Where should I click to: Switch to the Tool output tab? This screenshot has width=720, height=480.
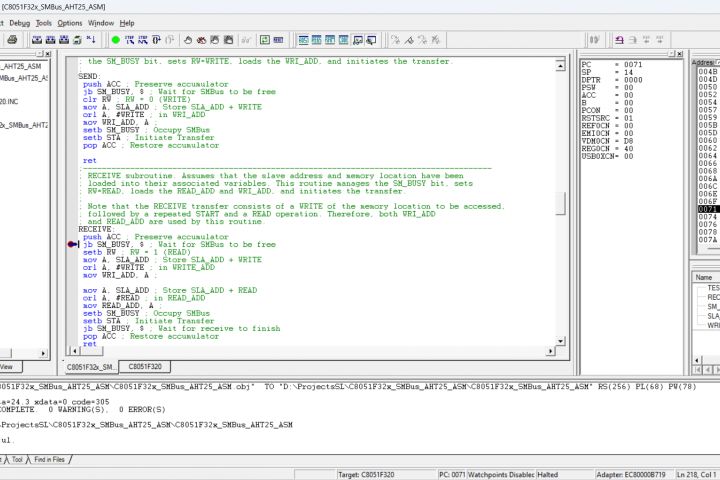(17, 459)
